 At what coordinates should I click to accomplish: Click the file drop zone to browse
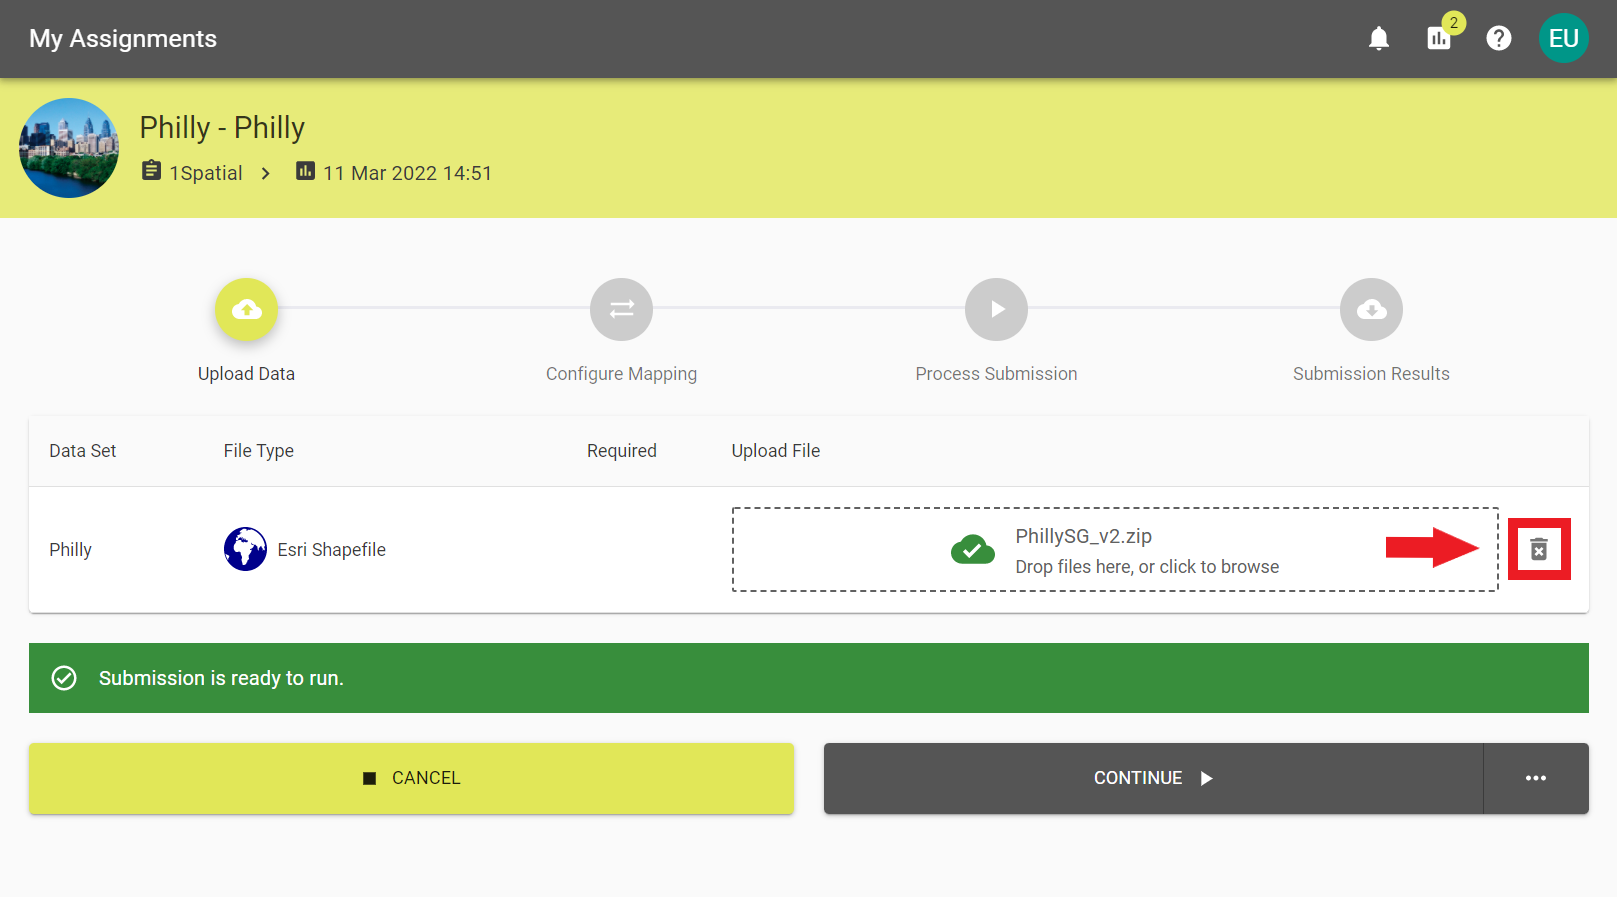coord(1115,549)
